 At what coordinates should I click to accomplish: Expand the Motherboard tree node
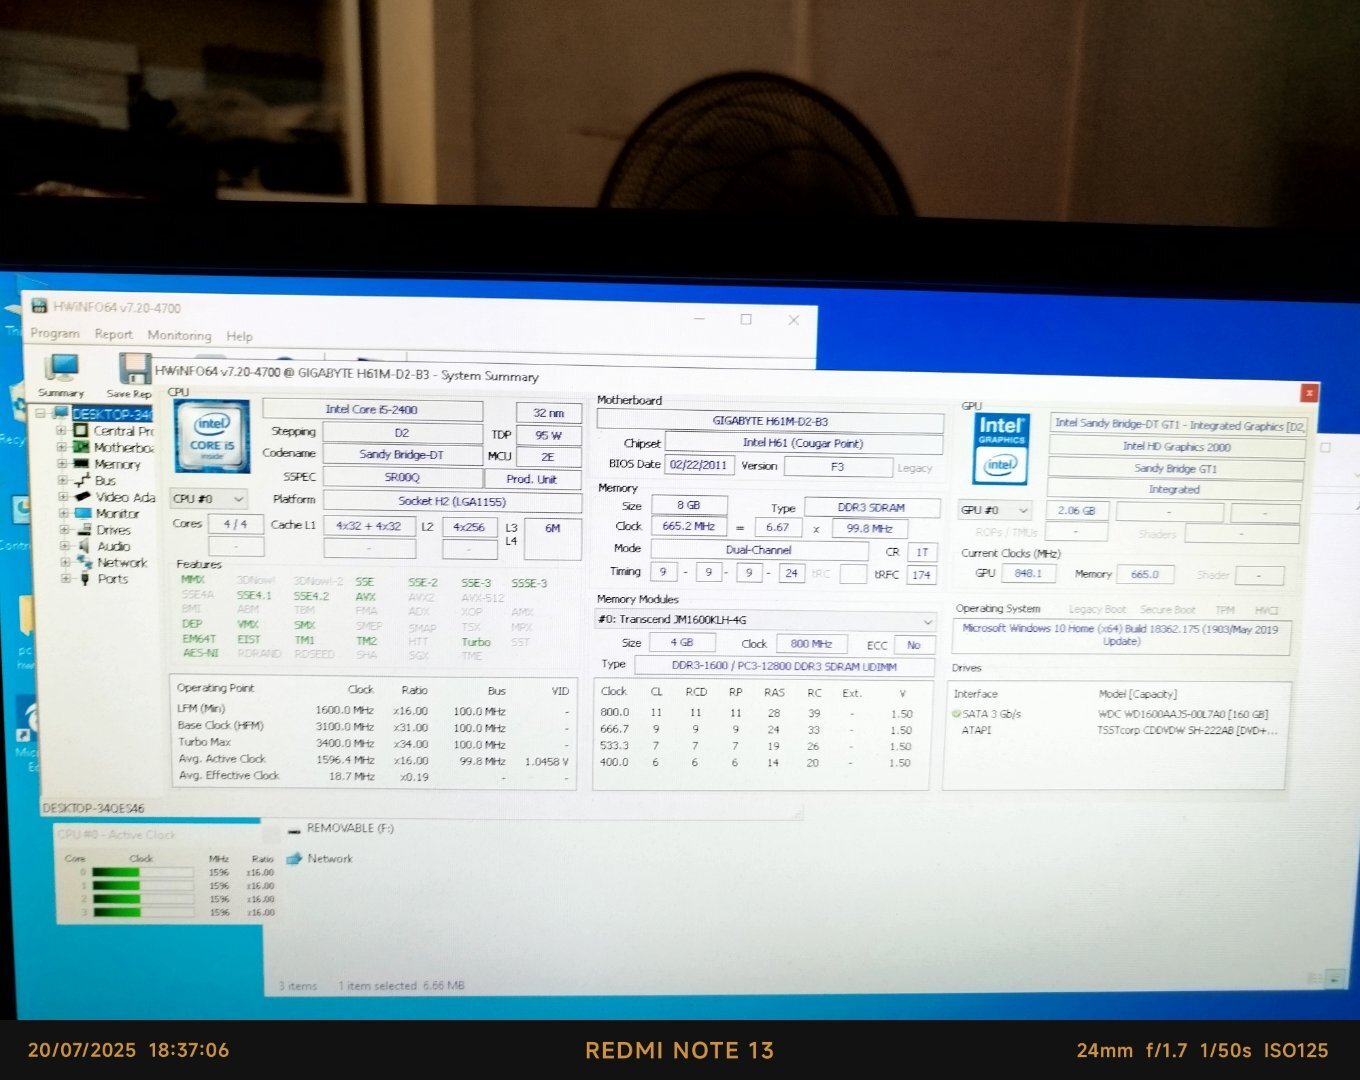coord(60,447)
